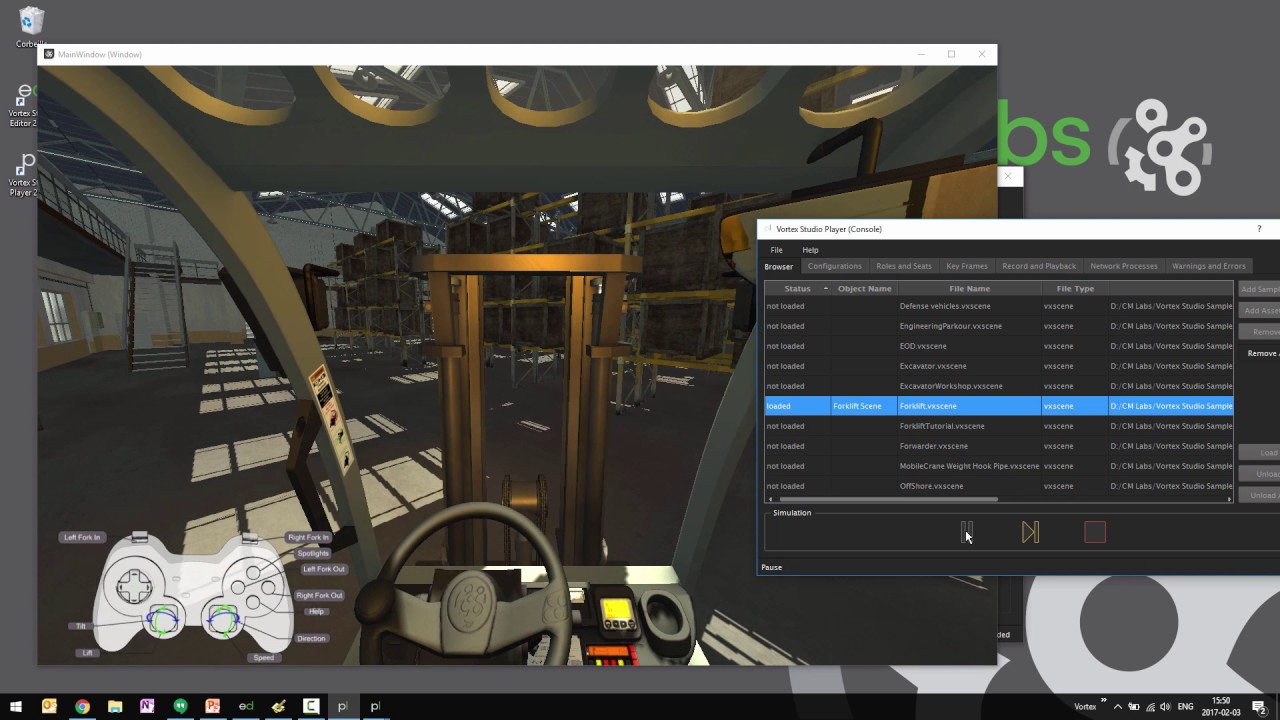Select the loaded Forklift.vxscene file name
Viewport: 1280px width, 720px height.
click(928, 406)
